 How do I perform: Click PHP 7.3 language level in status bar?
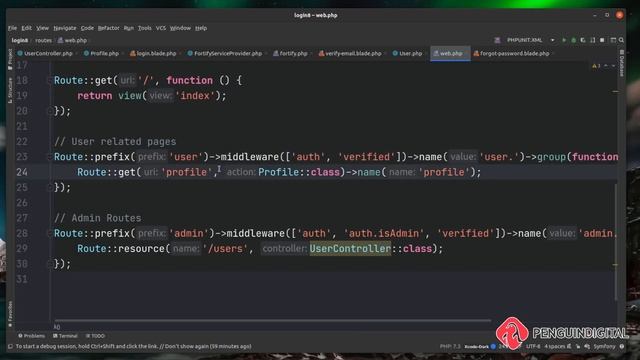450,347
